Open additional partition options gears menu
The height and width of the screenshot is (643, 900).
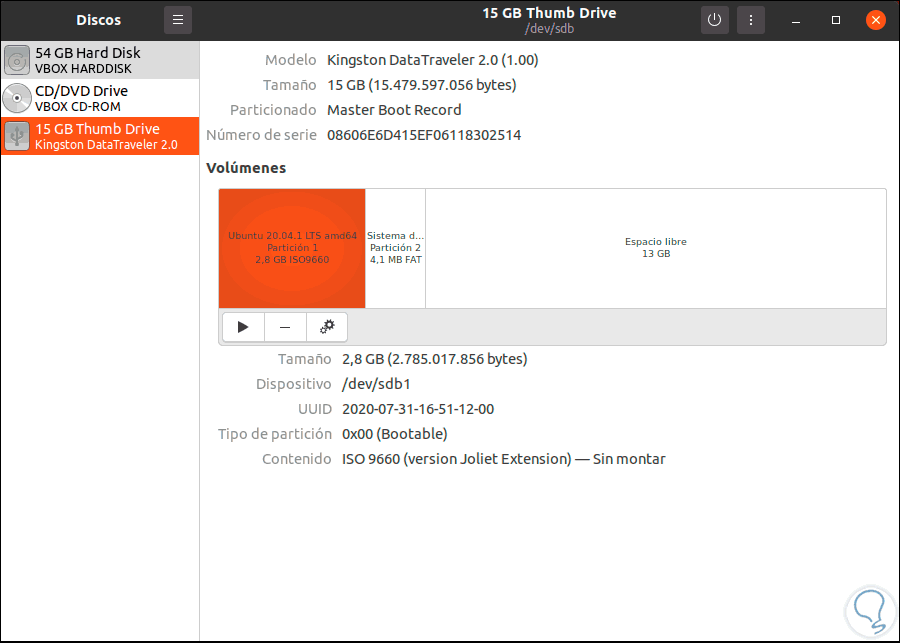tap(327, 327)
